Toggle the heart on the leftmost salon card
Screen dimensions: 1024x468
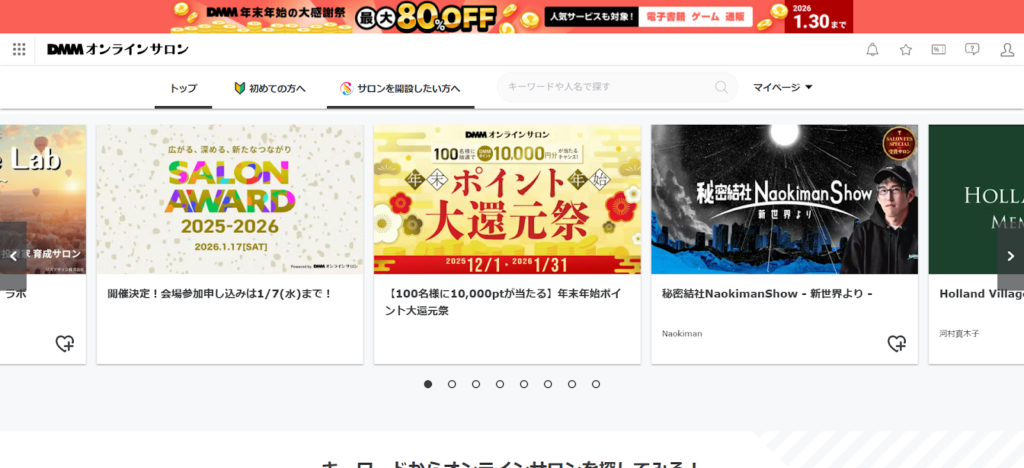(65, 343)
